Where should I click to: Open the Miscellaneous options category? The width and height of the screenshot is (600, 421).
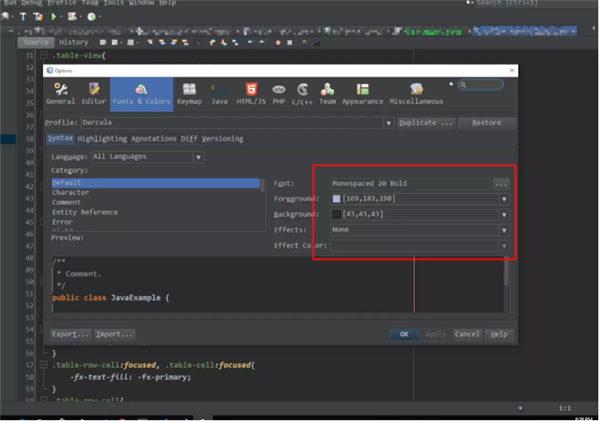click(415, 94)
